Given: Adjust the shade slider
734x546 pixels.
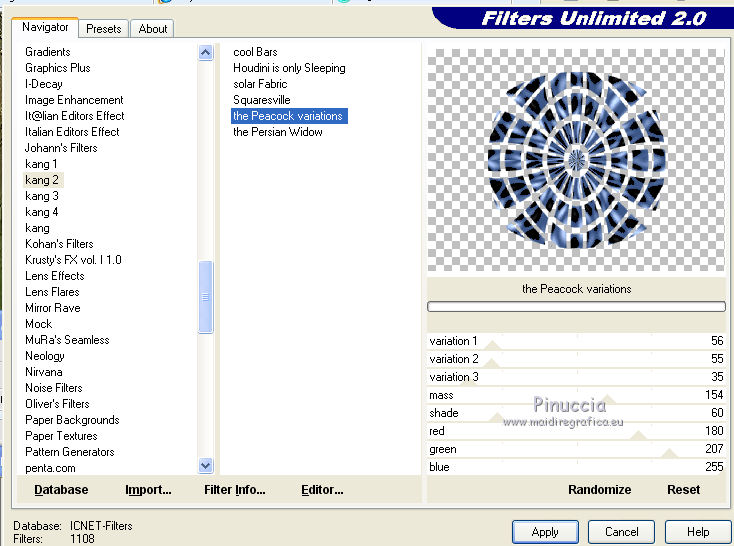Looking at the screenshot, I should click(x=576, y=413).
